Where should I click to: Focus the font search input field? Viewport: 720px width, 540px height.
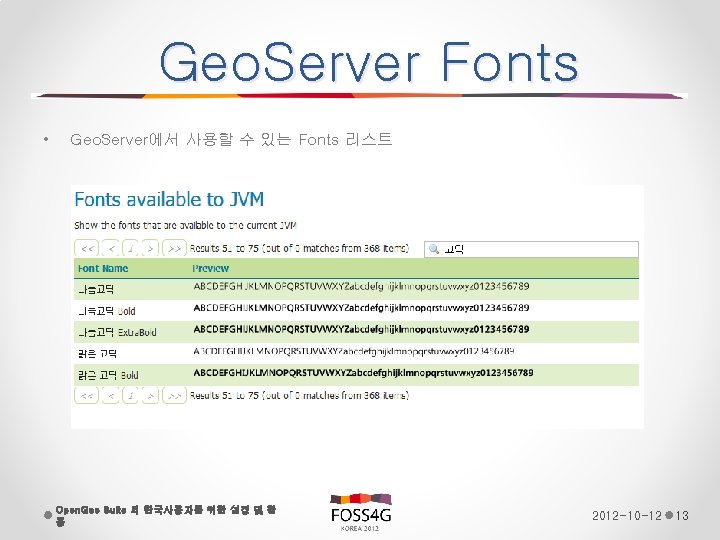531,249
